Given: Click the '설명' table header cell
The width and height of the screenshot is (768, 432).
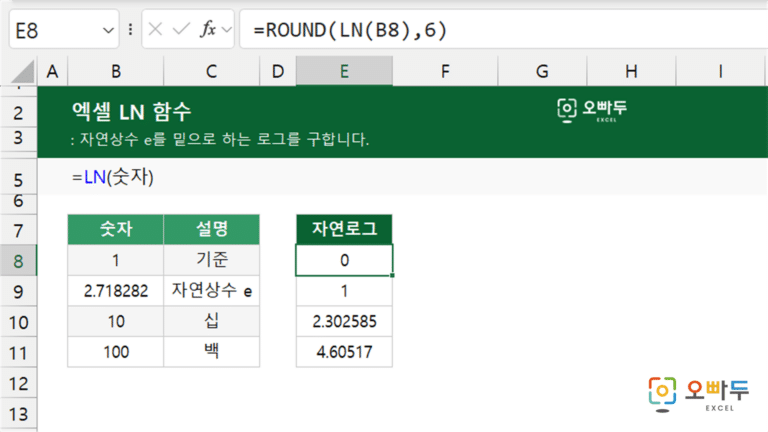Looking at the screenshot, I should click(x=212, y=229).
